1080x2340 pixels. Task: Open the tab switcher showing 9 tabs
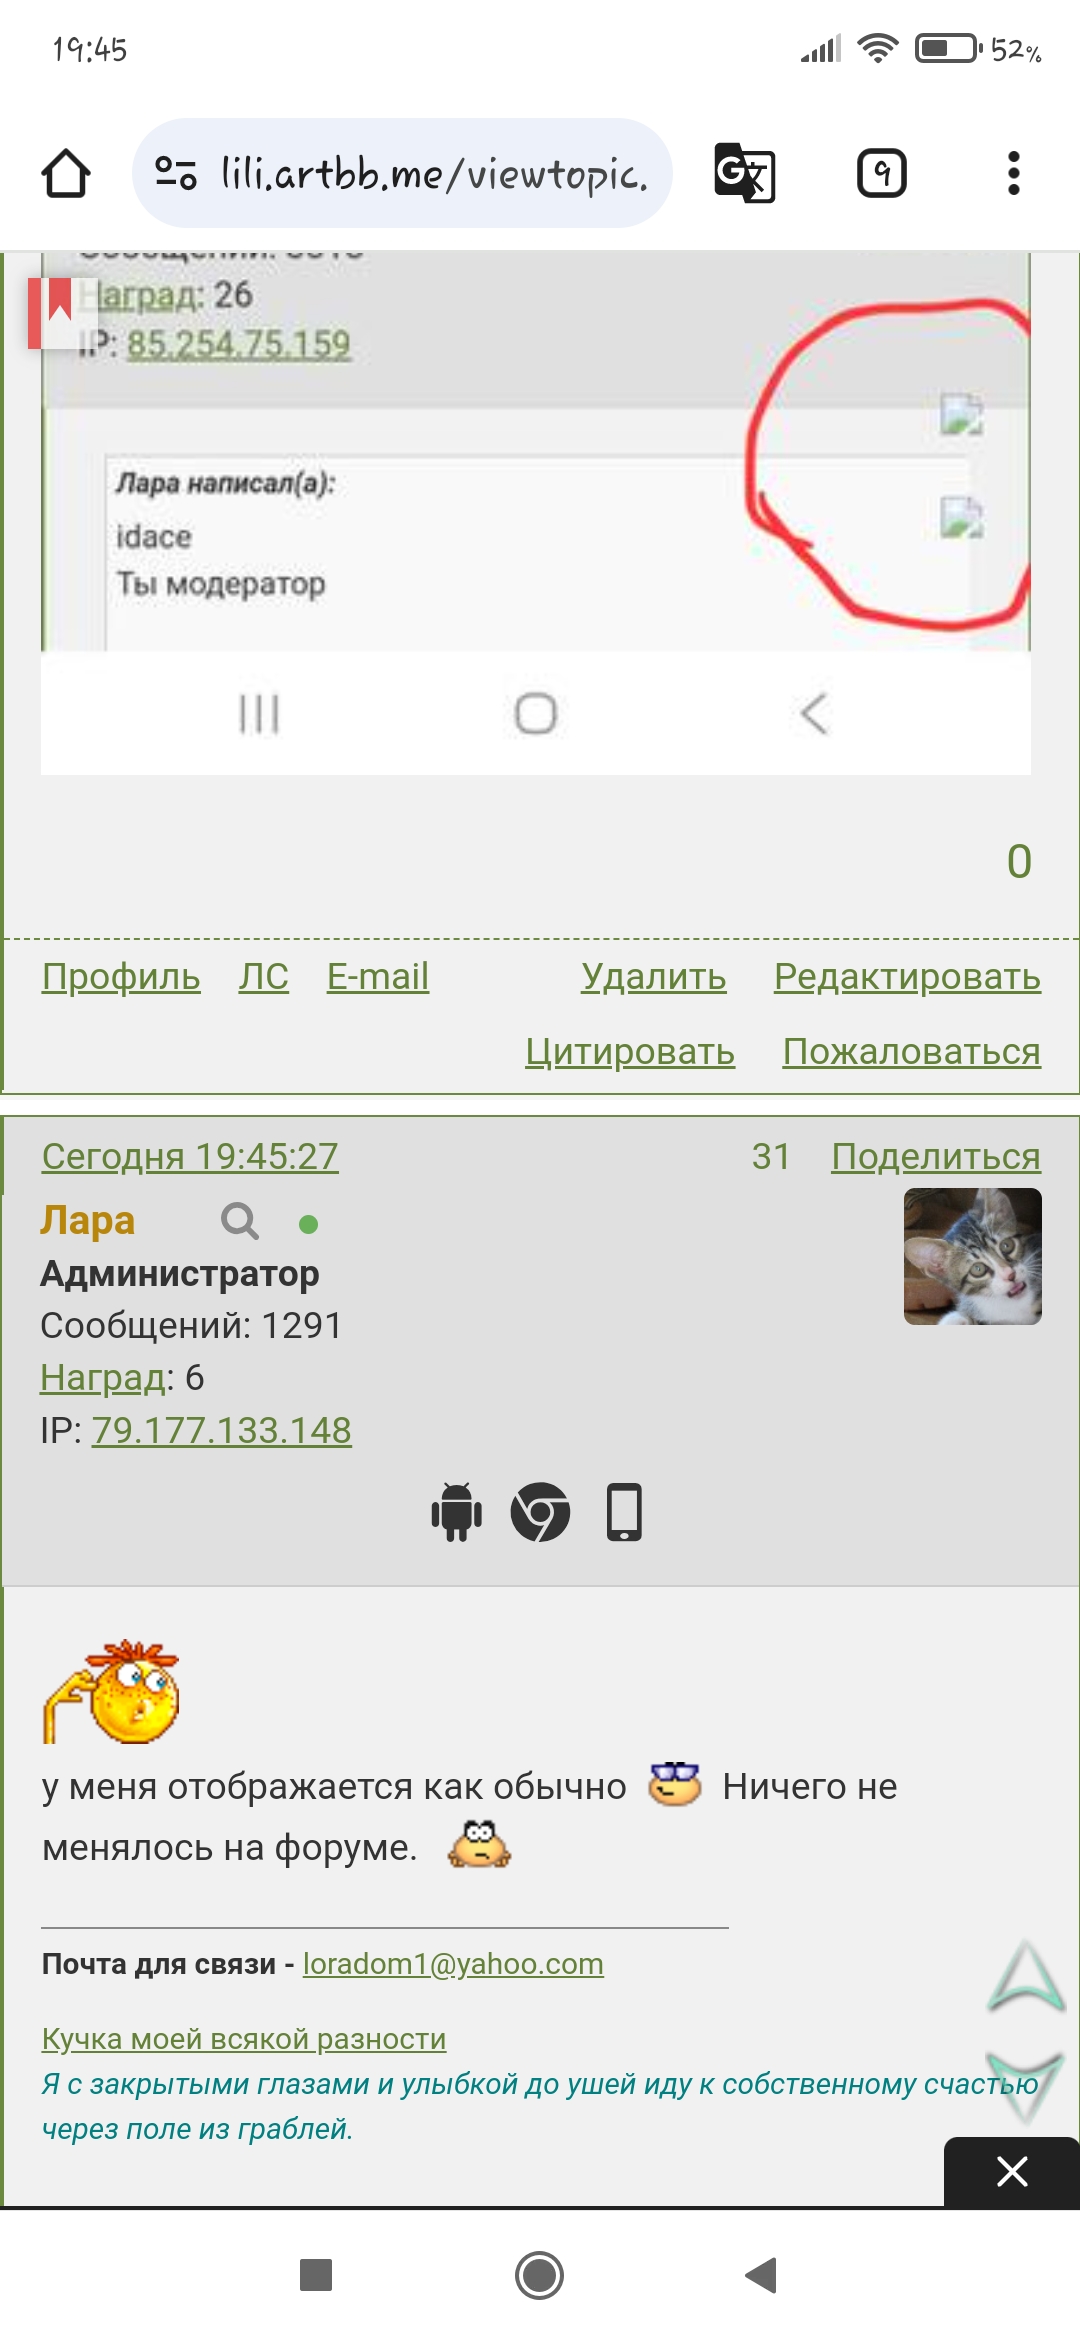(x=882, y=173)
